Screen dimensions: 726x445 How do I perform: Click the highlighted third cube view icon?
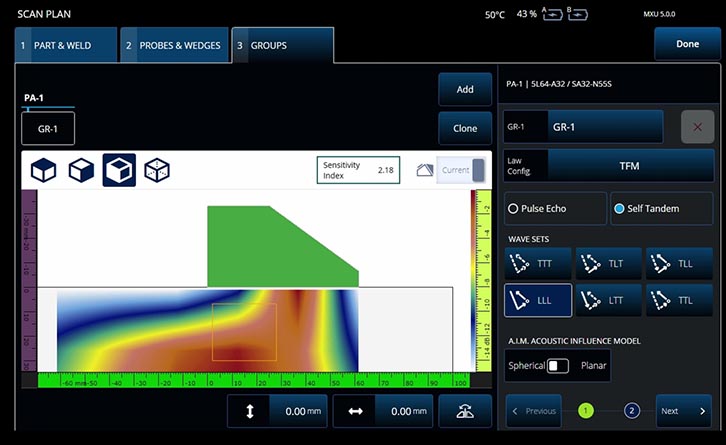coord(119,170)
